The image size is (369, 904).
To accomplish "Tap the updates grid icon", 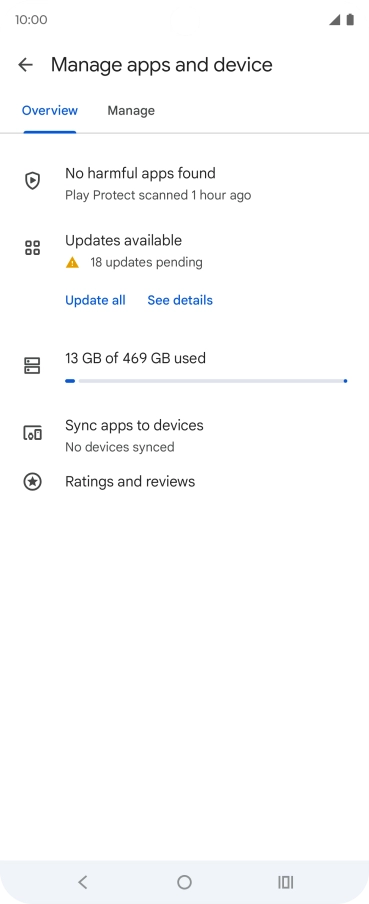I will (x=32, y=248).
